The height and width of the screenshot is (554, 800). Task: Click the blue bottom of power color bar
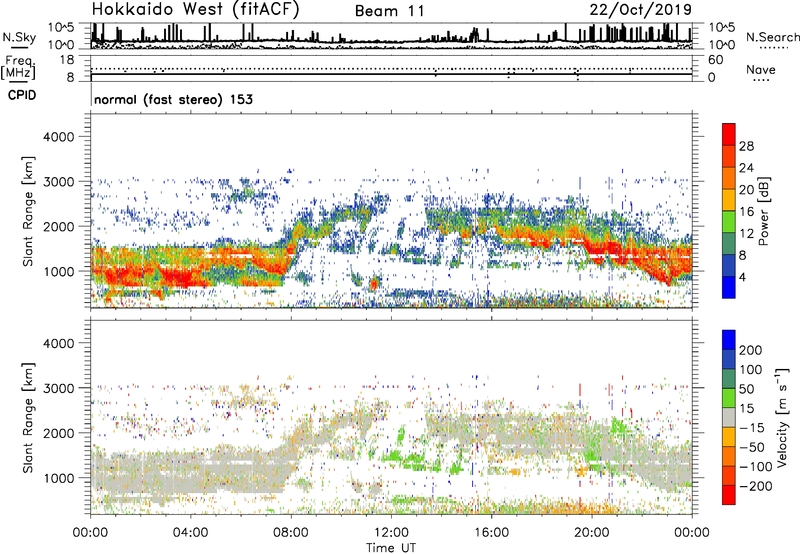[x=729, y=287]
